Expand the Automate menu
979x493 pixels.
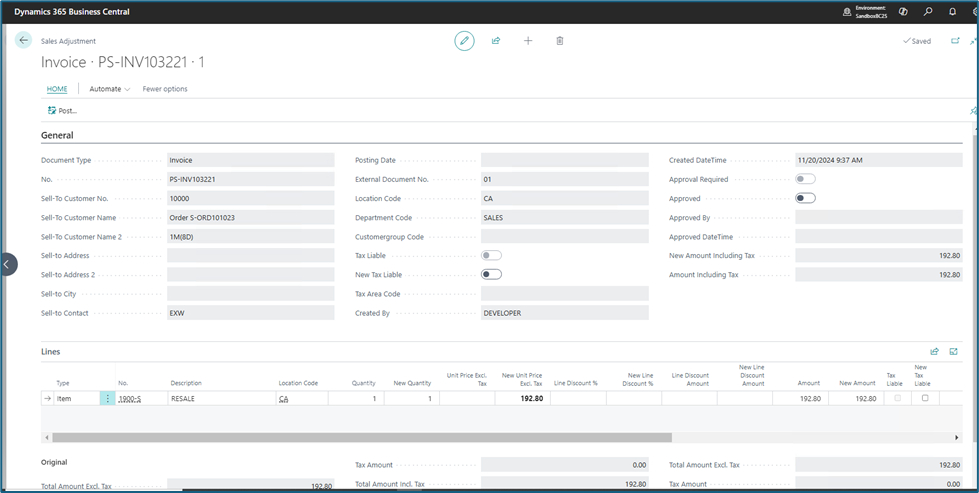click(109, 89)
